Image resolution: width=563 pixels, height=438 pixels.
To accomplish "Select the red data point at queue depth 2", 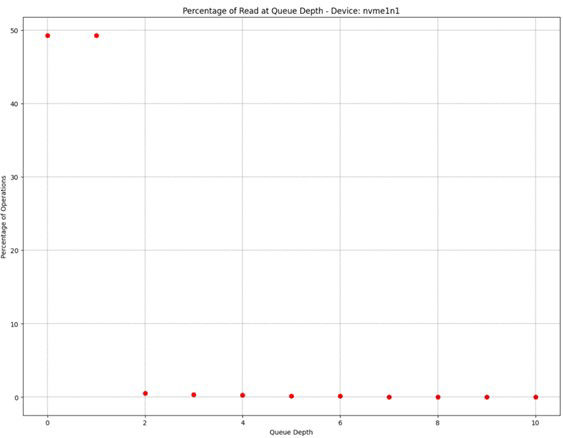I will [x=145, y=393].
